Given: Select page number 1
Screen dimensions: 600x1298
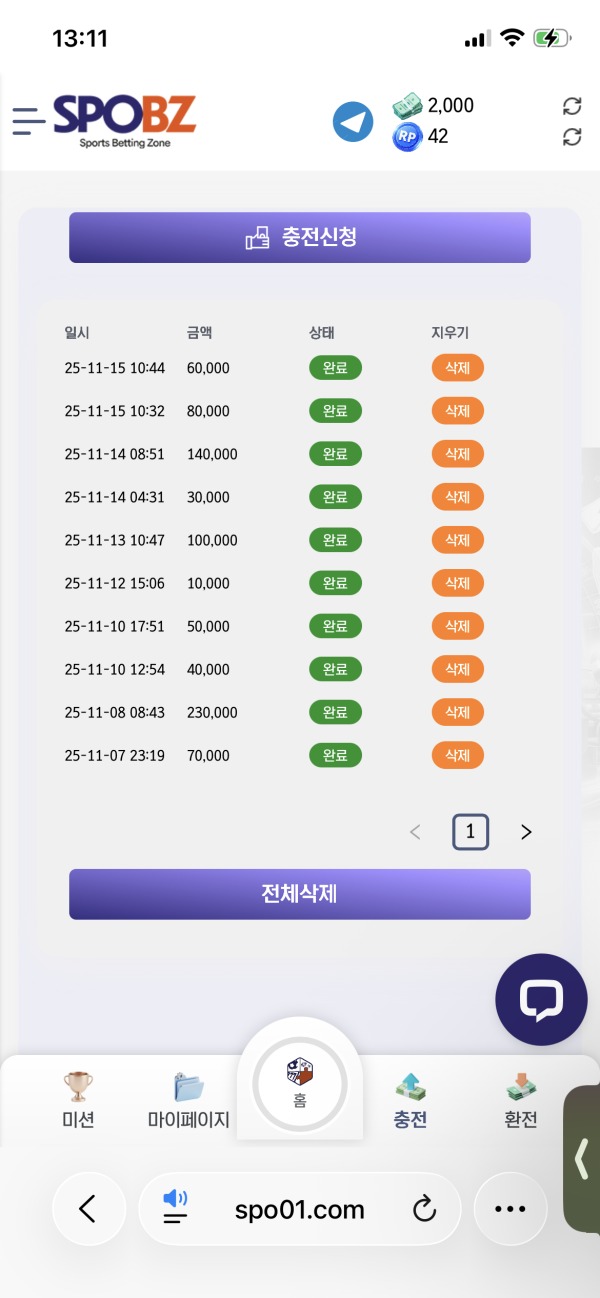Looking at the screenshot, I should (470, 831).
